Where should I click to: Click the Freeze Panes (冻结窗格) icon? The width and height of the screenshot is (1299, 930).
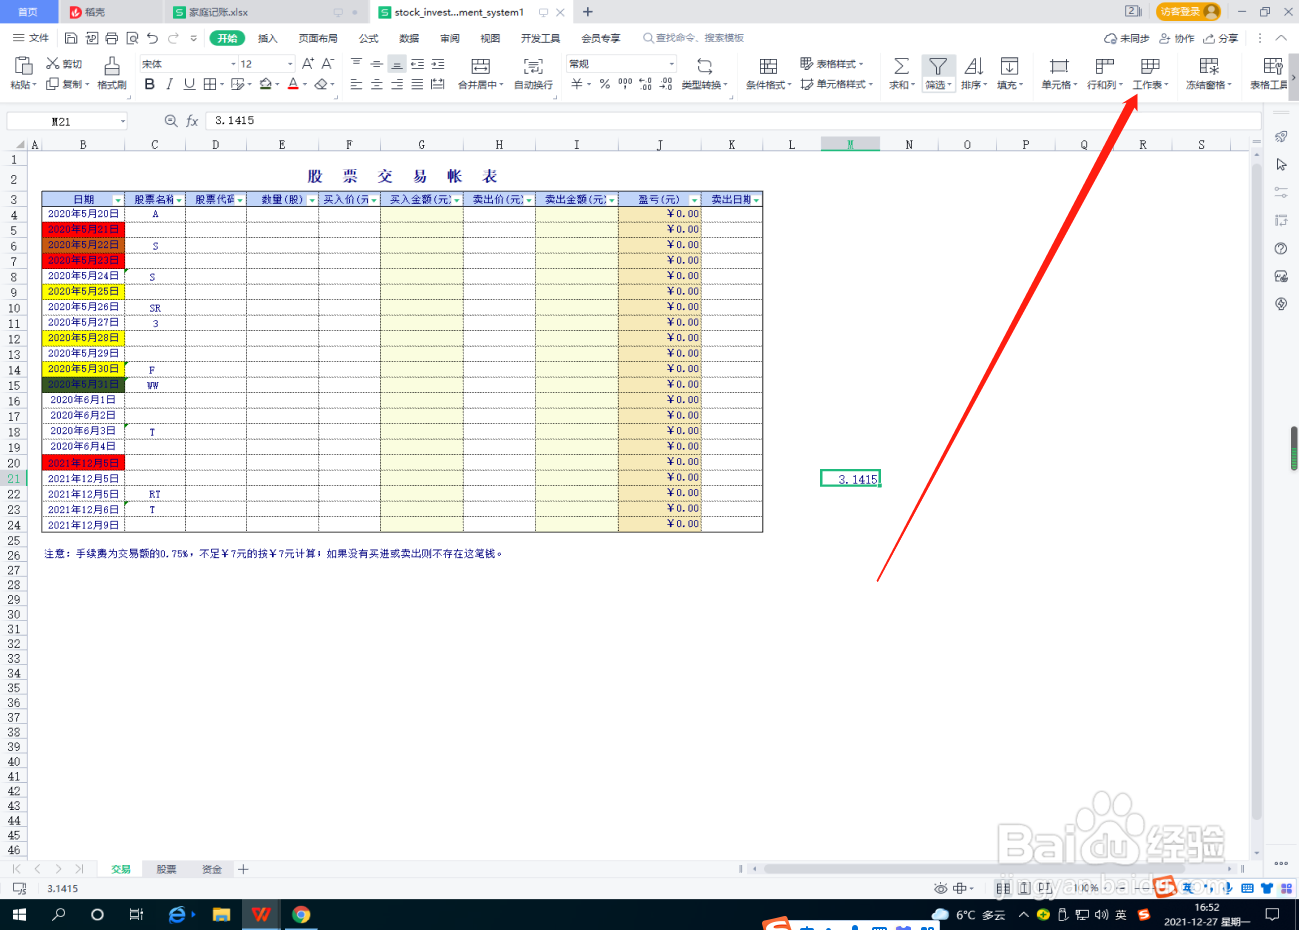point(1209,66)
